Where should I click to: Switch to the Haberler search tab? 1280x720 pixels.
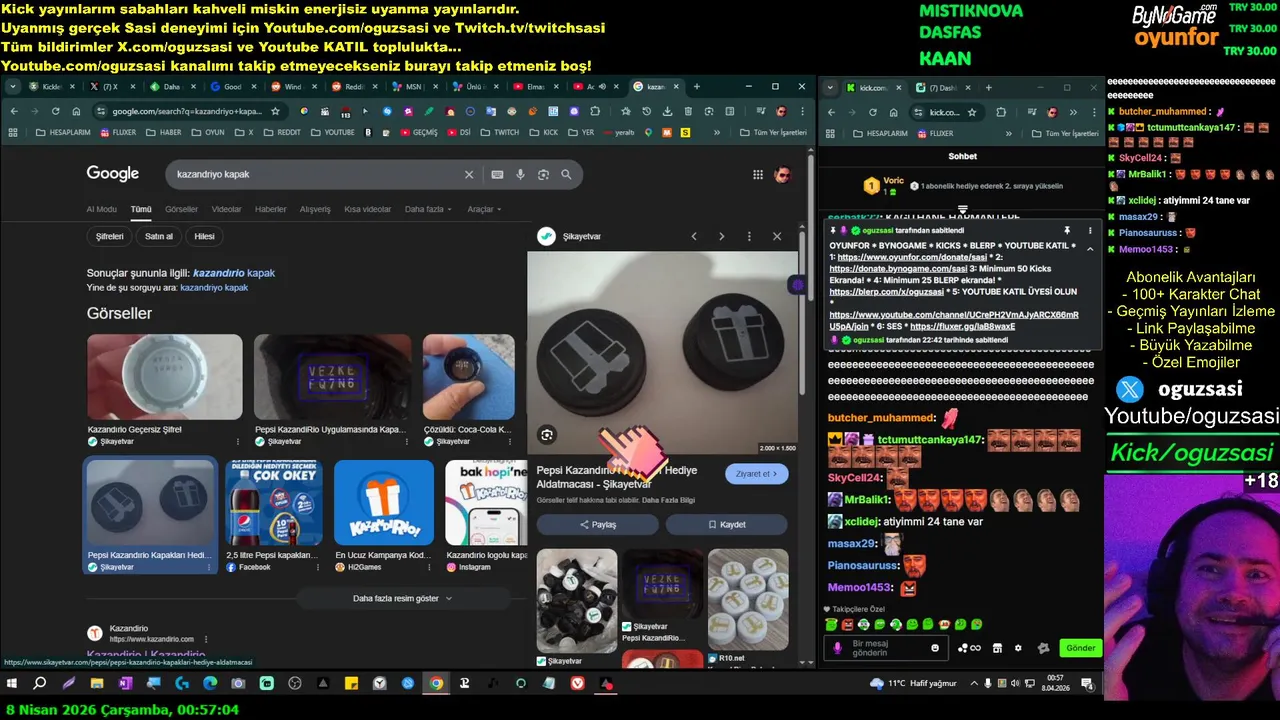[x=270, y=209]
